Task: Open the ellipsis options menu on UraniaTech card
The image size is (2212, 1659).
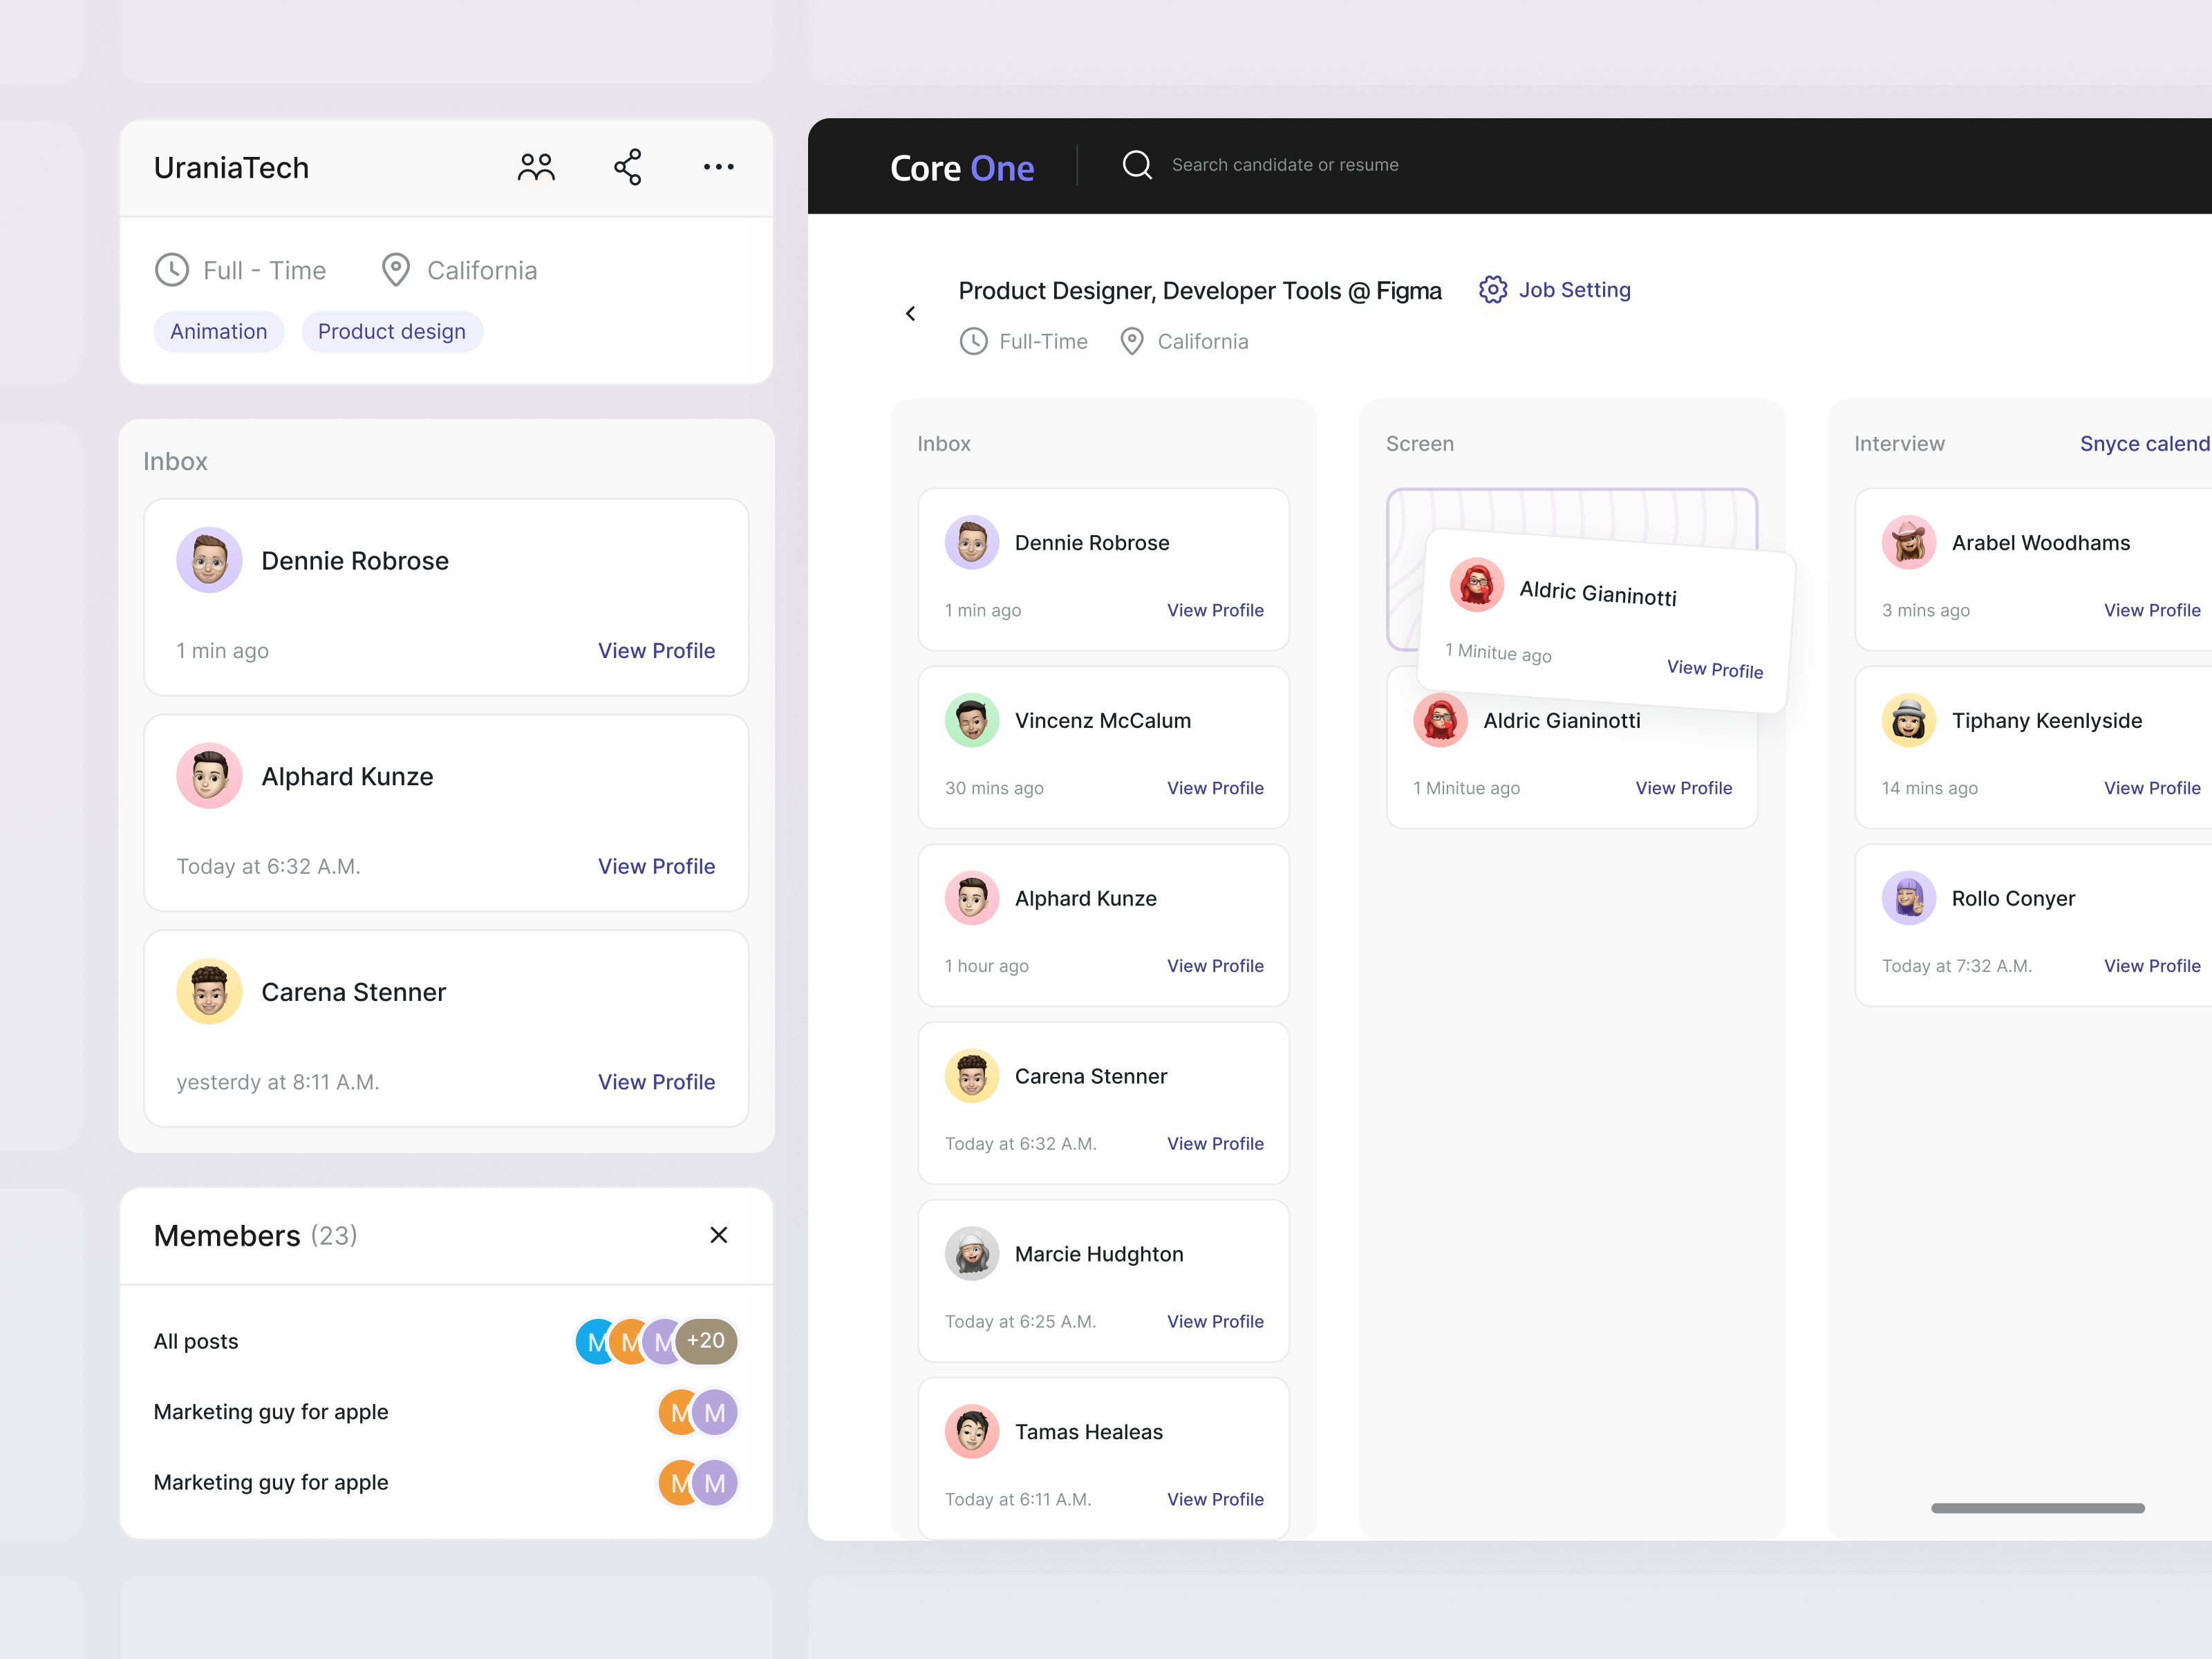Action: pyautogui.click(x=718, y=167)
